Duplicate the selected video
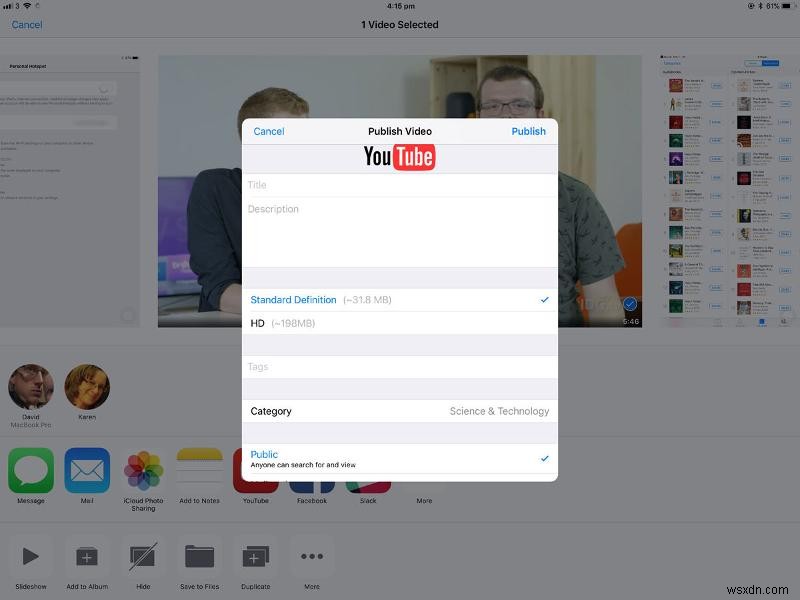The height and width of the screenshot is (600, 800). pyautogui.click(x=255, y=558)
